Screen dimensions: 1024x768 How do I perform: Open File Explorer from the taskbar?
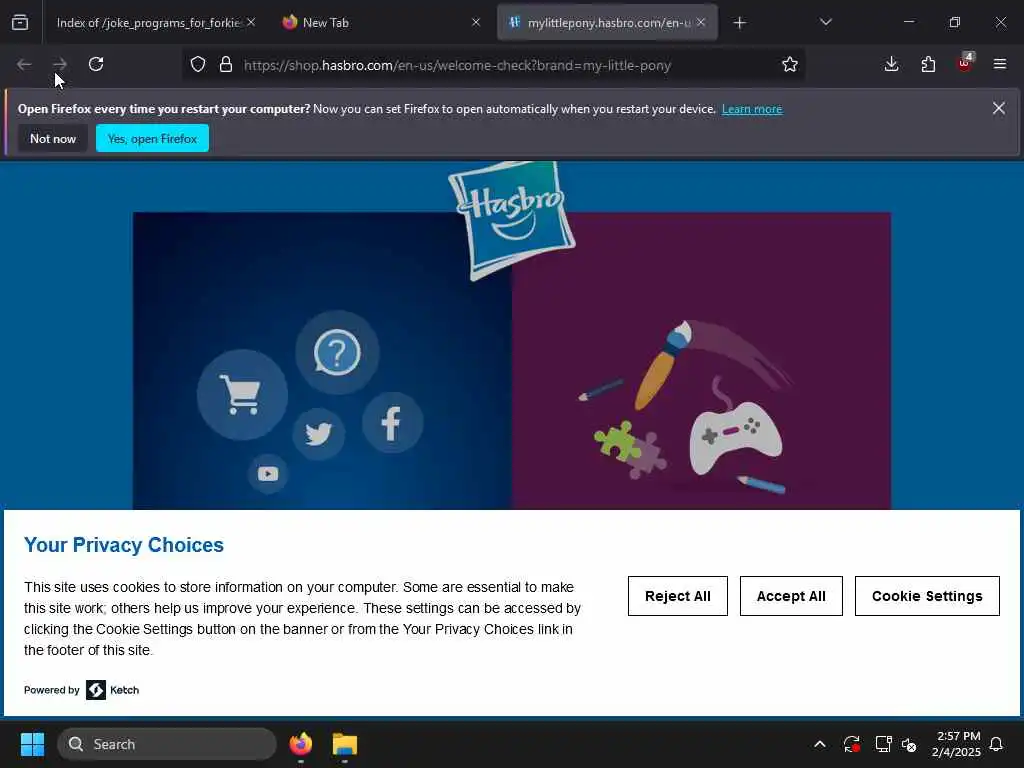tap(345, 744)
